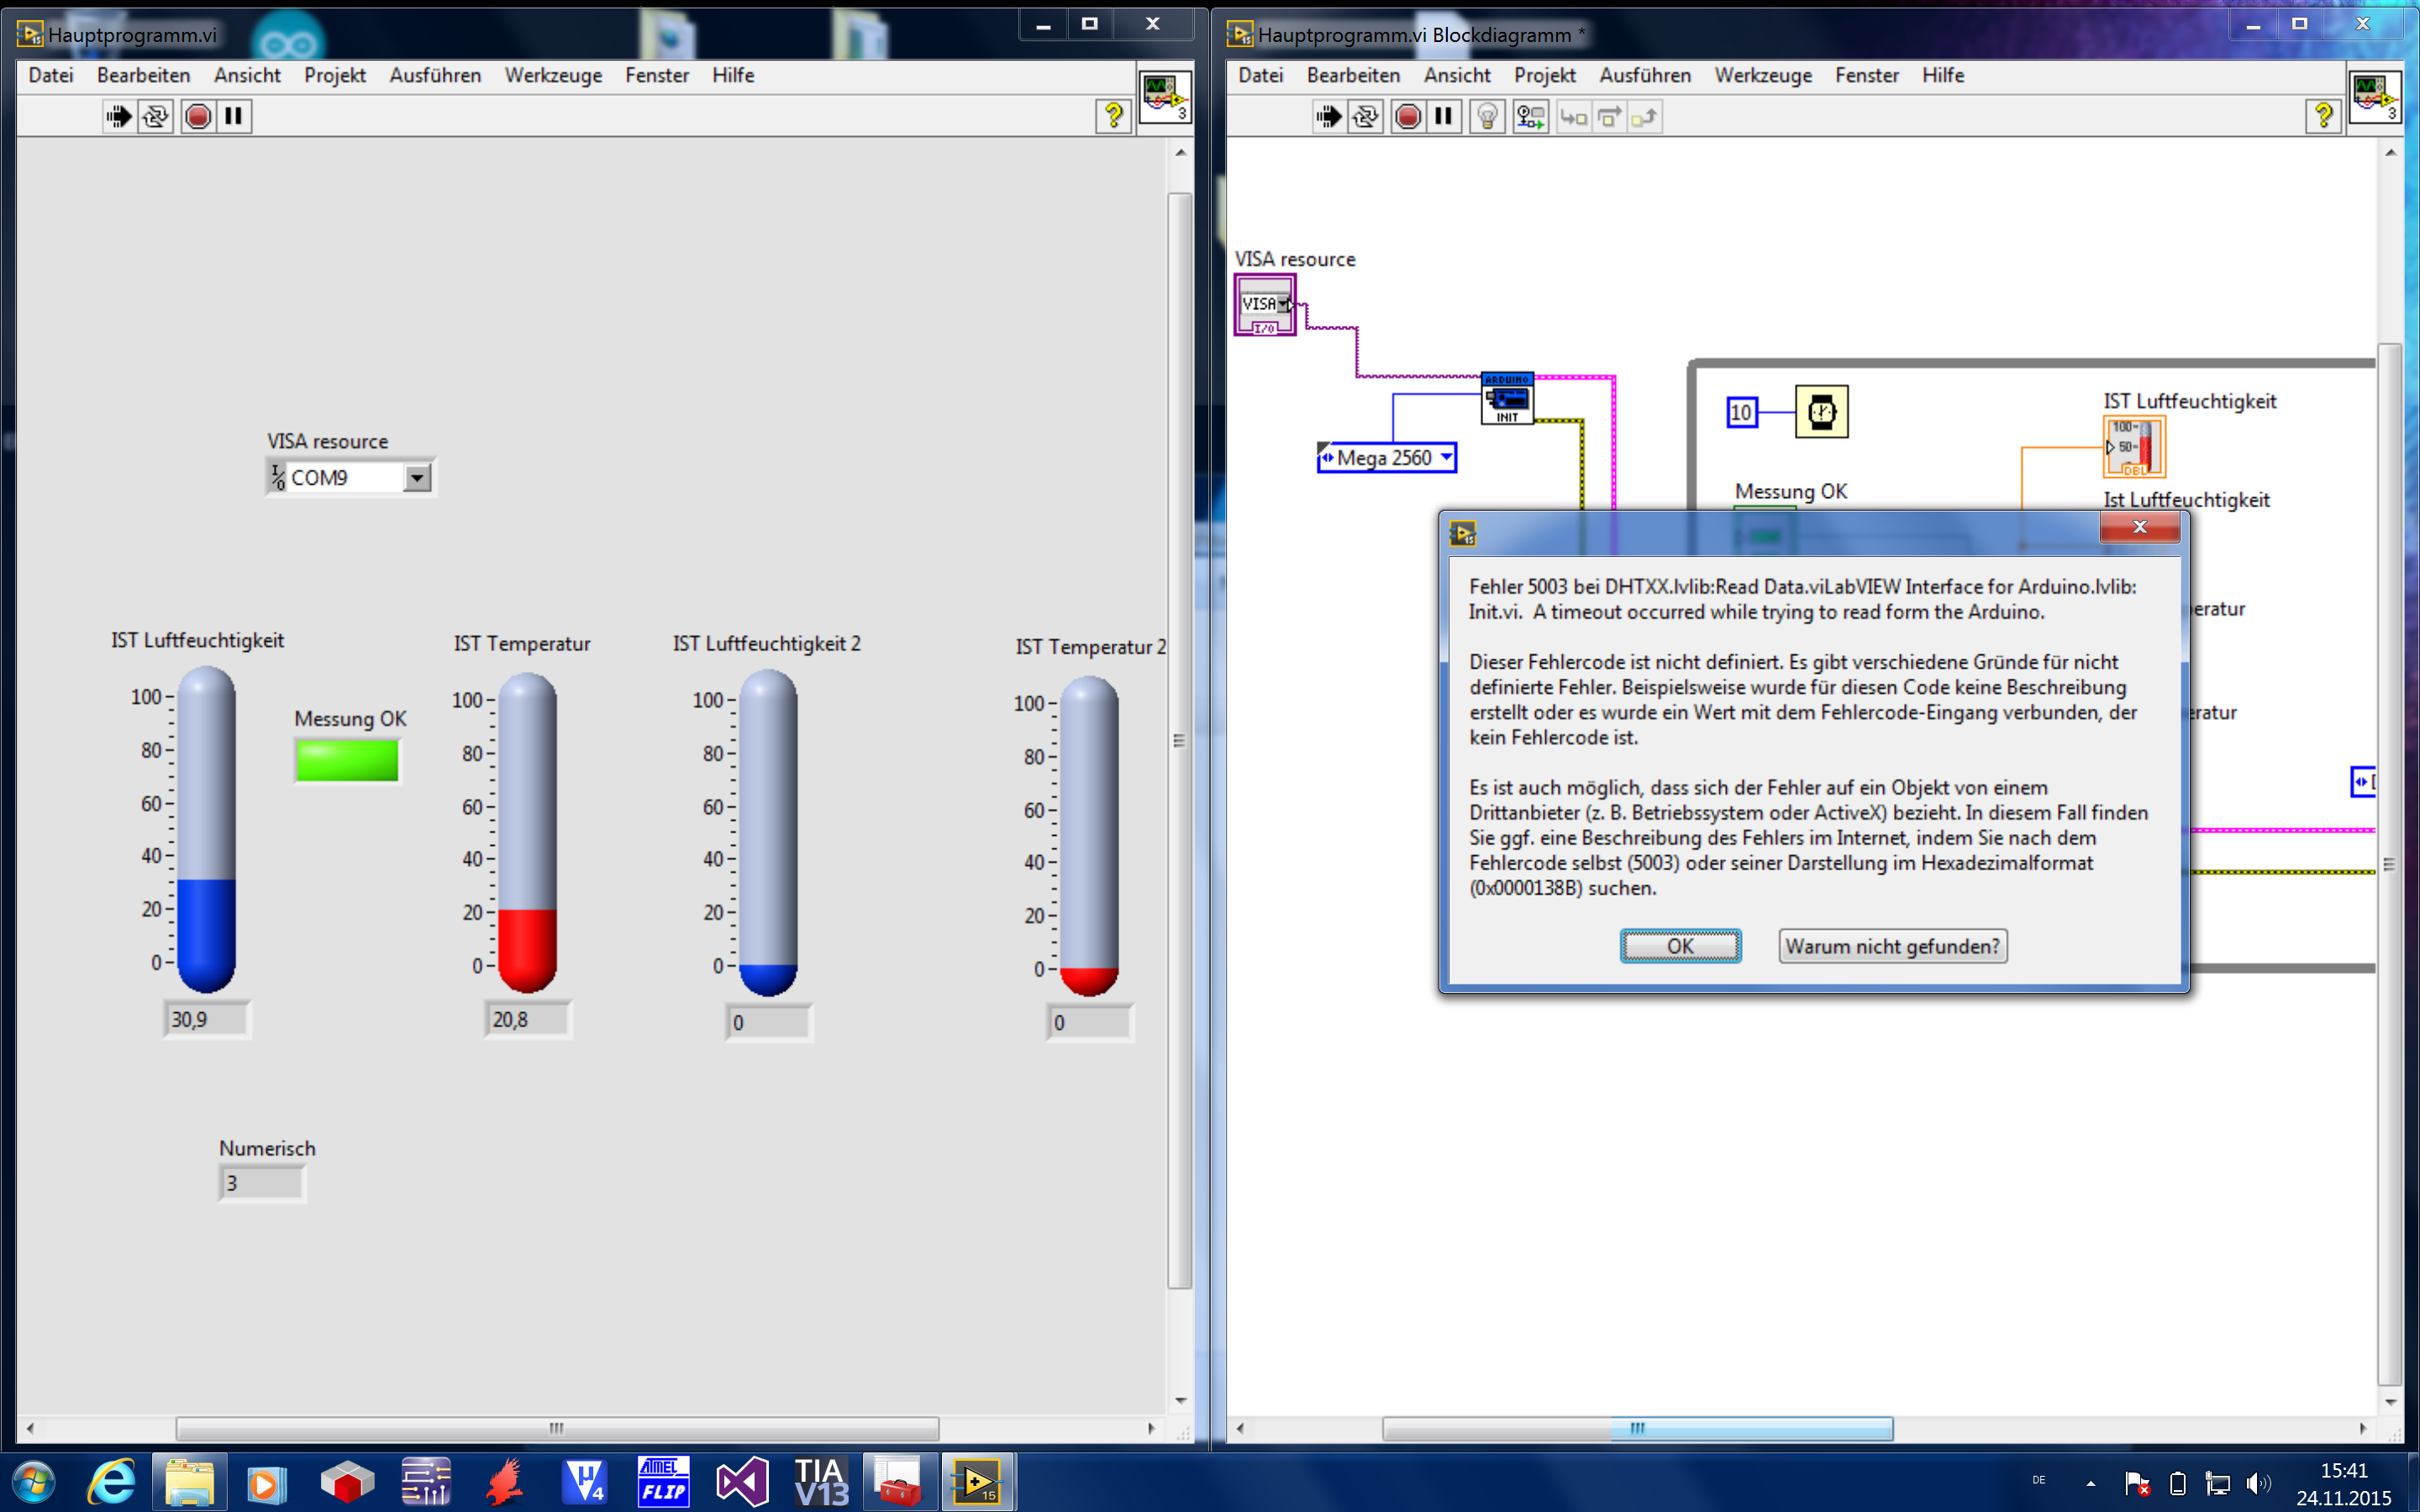Toggle the Messung OK indicator LED
Screen dimensions: 2420x1512
coord(347,760)
